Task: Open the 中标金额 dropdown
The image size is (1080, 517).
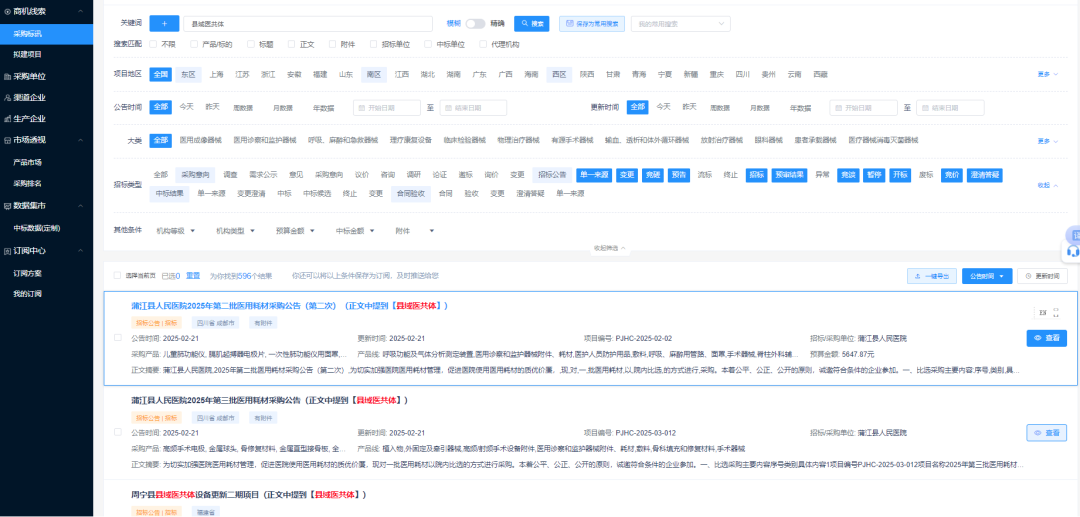Action: coord(355,231)
